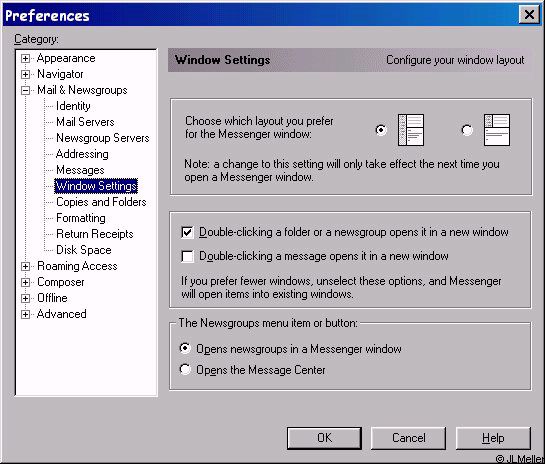Image resolution: width=545 pixels, height=464 pixels.
Task: Click the OK button
Action: (324, 438)
